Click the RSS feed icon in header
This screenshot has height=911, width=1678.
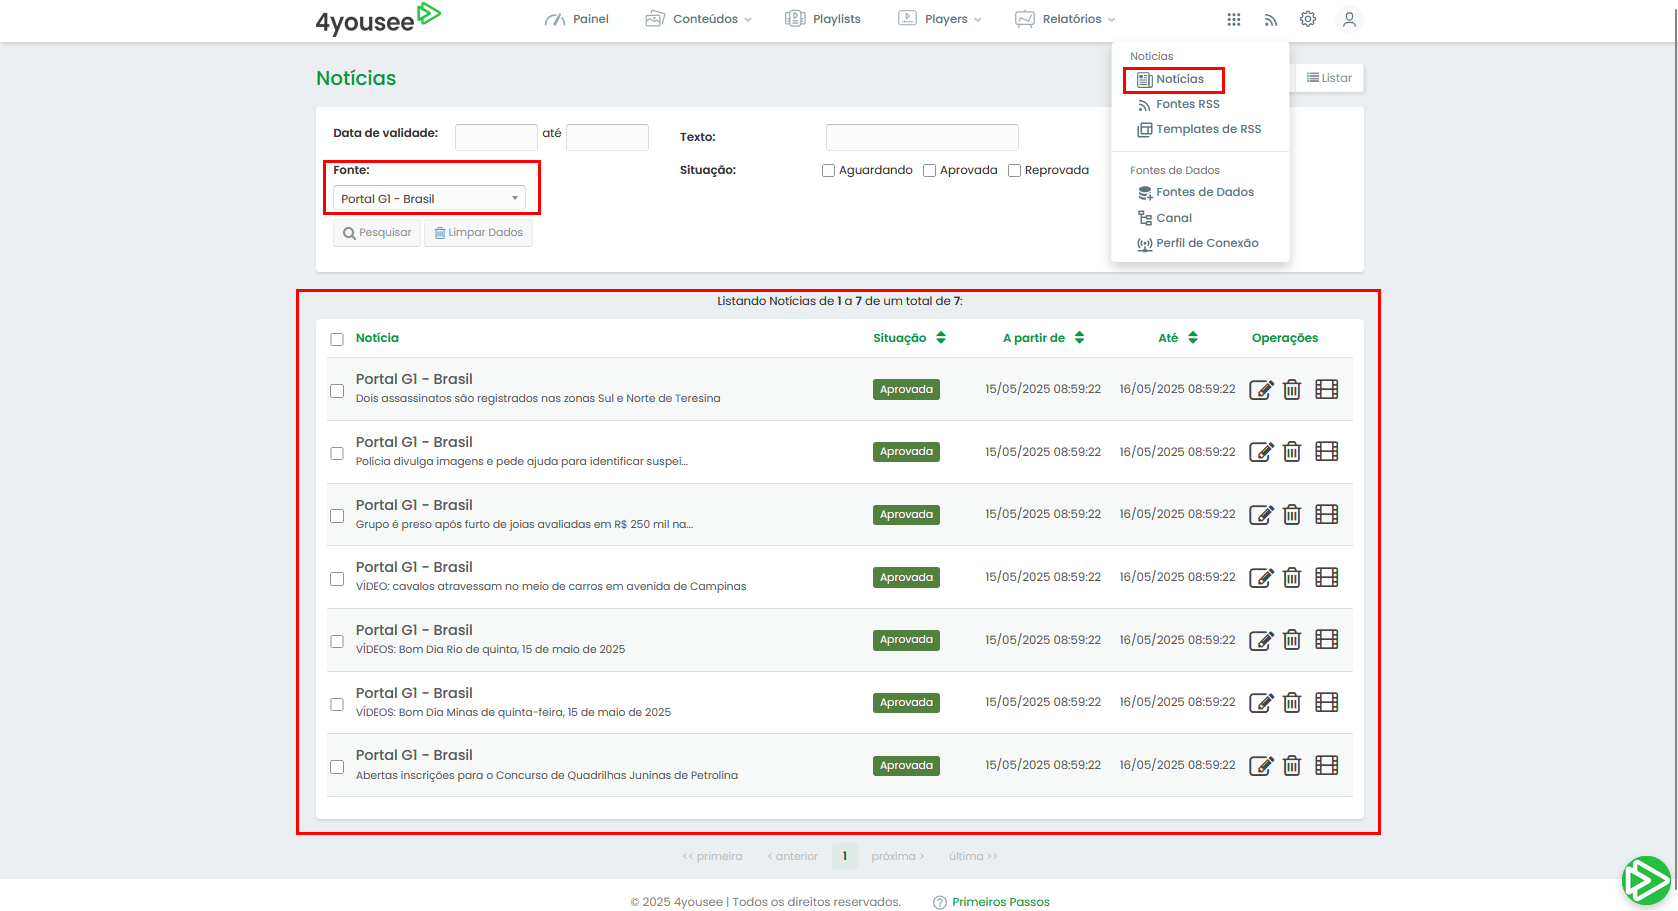pos(1270,19)
